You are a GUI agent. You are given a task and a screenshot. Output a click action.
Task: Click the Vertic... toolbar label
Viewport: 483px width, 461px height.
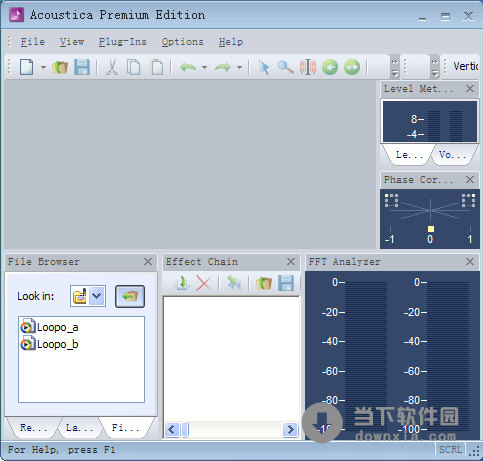click(x=465, y=66)
